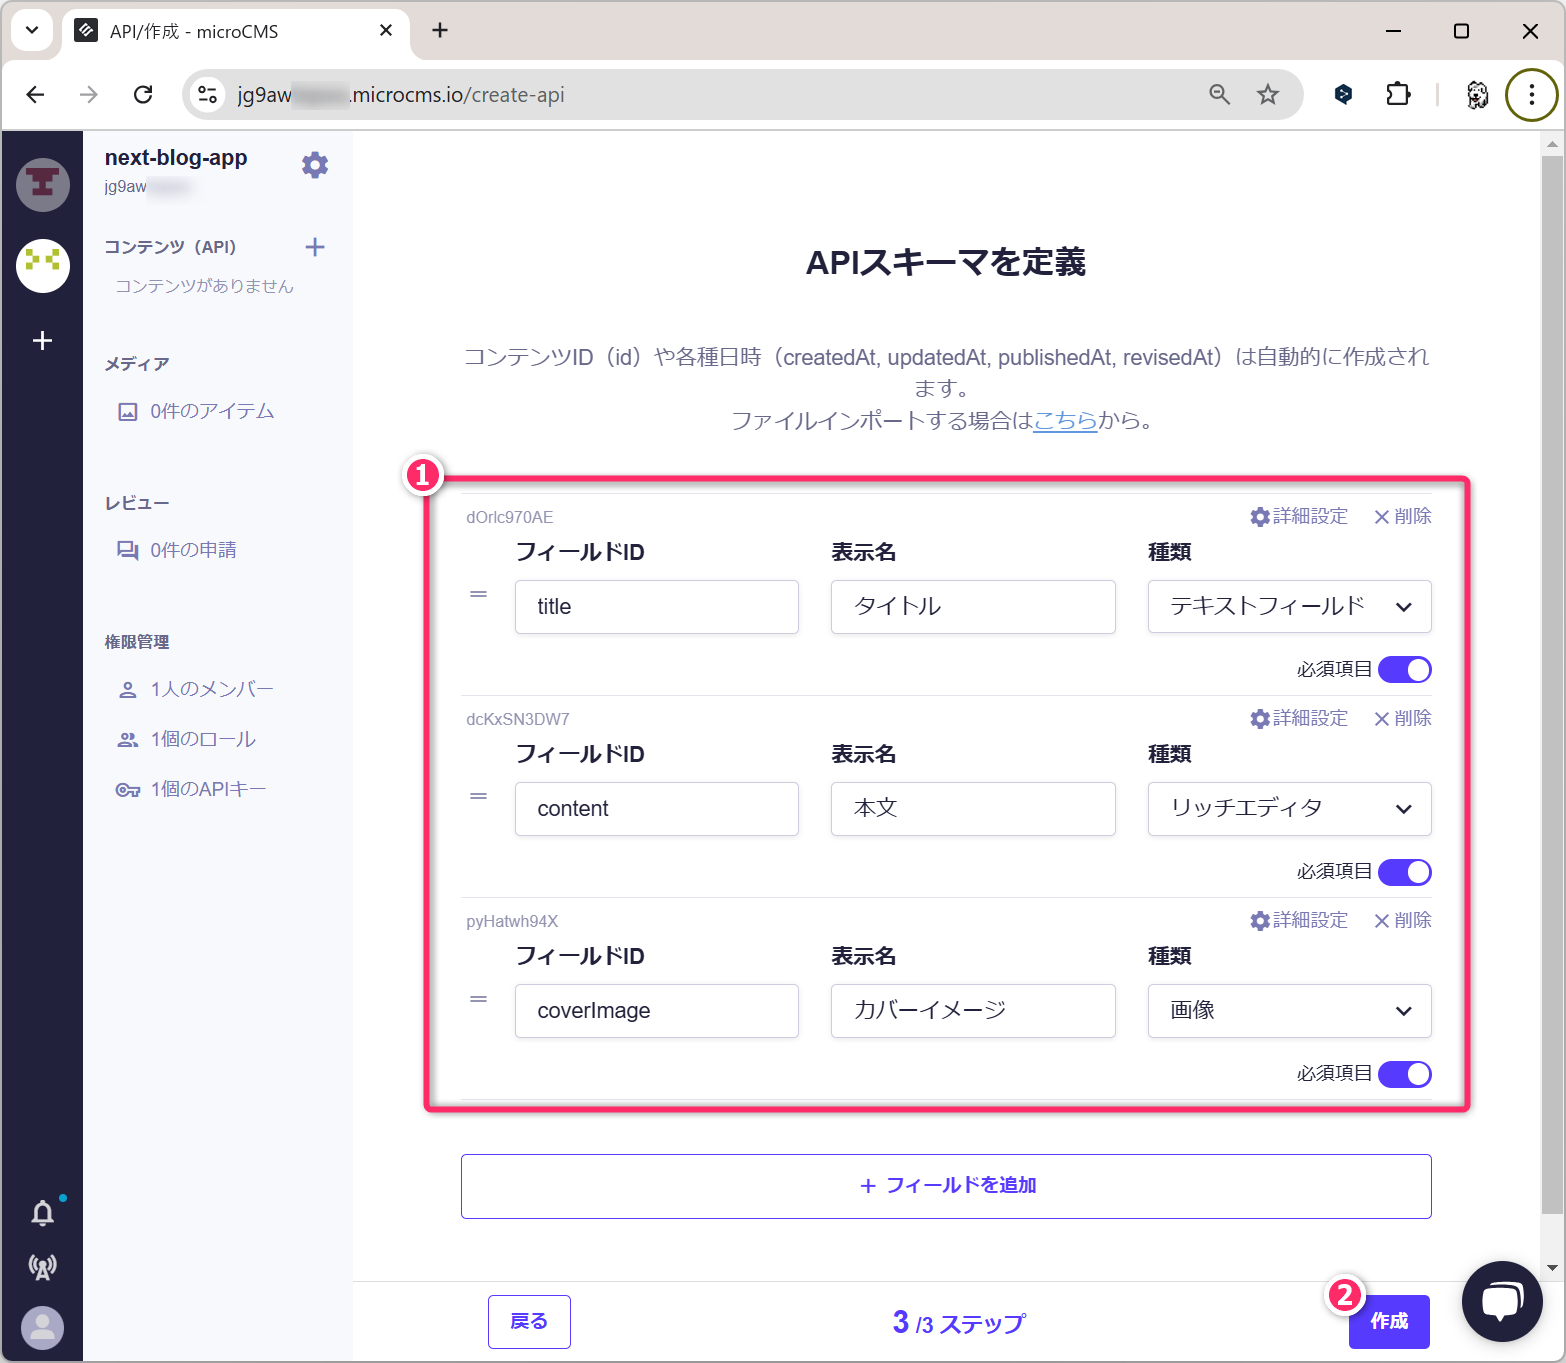Image resolution: width=1566 pixels, height=1363 pixels.
Task: Click フィールドを追加 button
Action: click(x=946, y=1186)
